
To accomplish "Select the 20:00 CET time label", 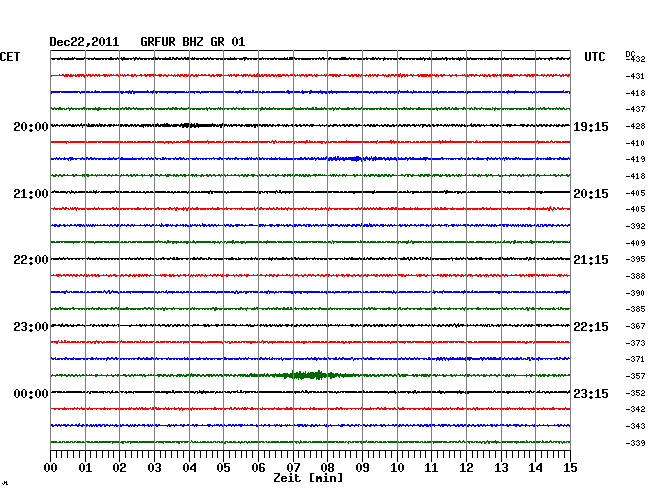I will coord(31,127).
